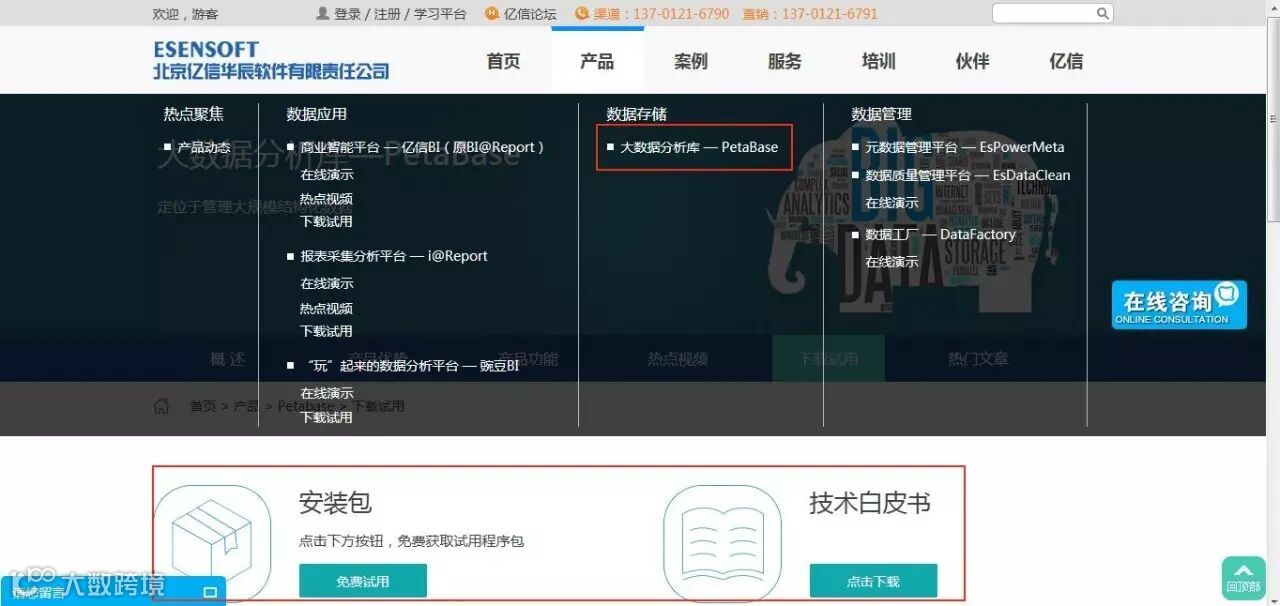
Task: Click the phone icon beside 渠道
Action: [582, 14]
